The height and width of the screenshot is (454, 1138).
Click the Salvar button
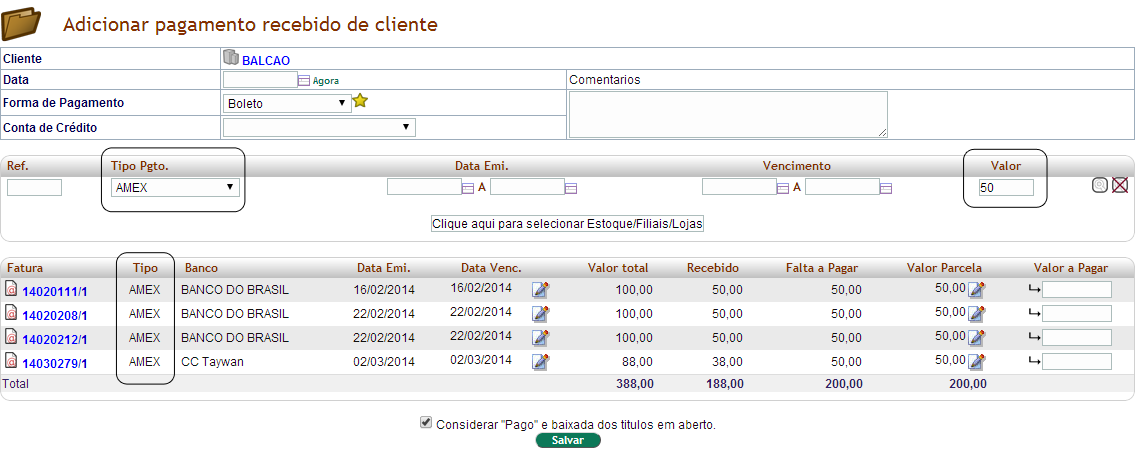568,440
